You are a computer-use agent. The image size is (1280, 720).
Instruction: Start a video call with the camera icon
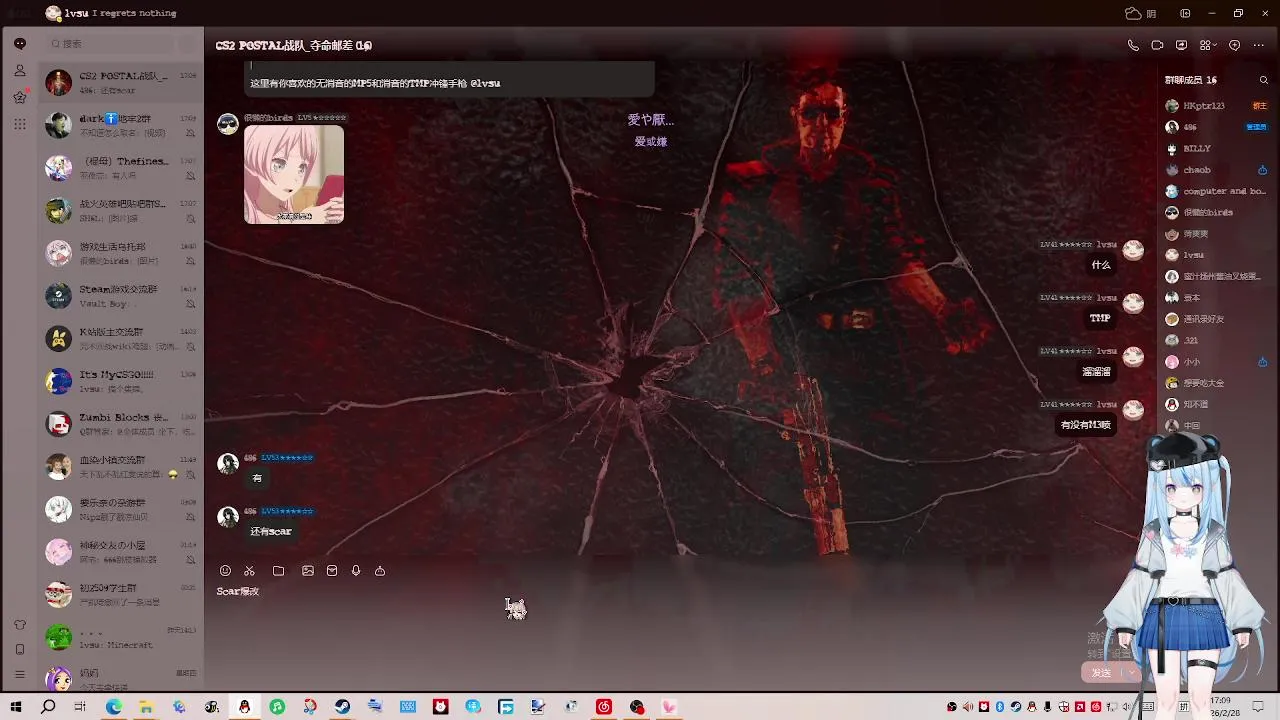pos(1157,45)
